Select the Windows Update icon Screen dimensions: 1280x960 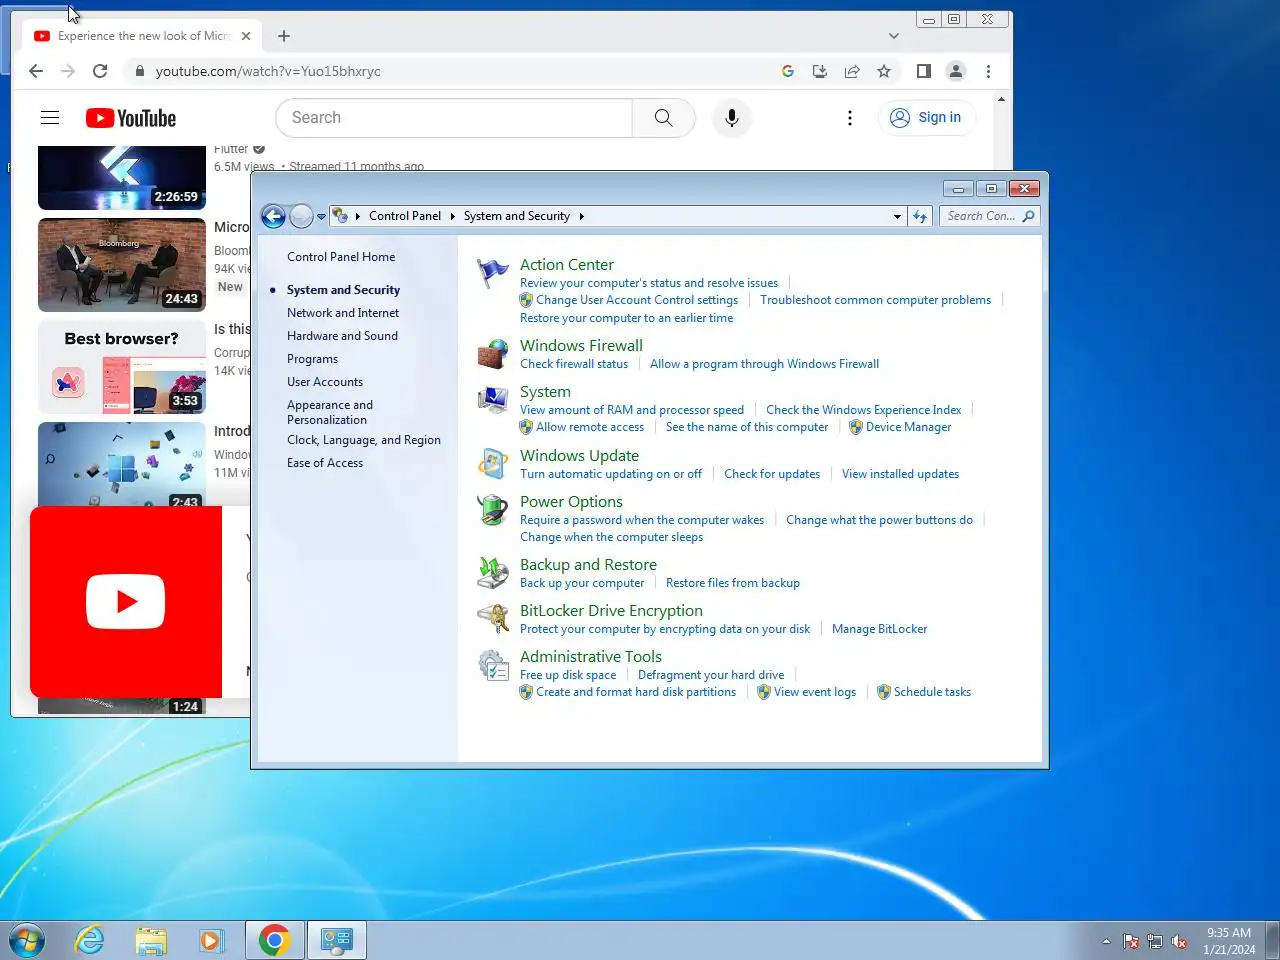click(x=493, y=464)
